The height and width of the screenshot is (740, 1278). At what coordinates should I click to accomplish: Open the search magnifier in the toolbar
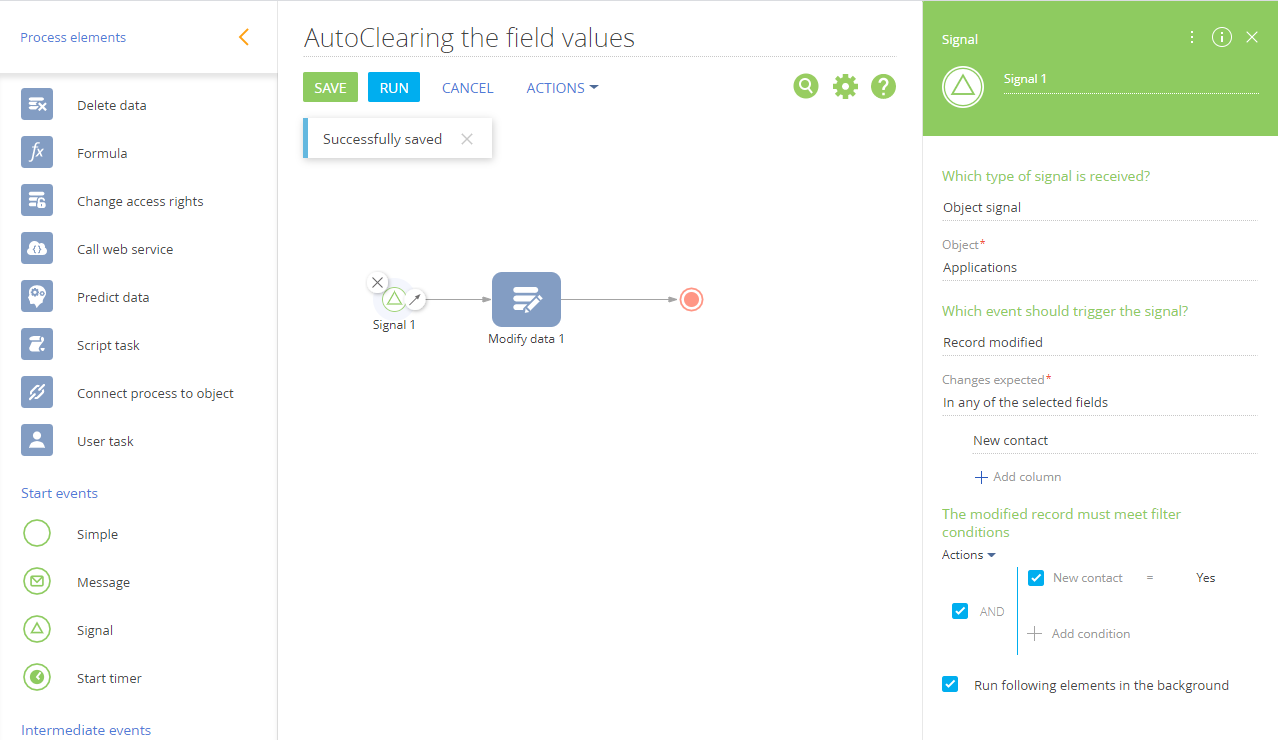click(806, 87)
